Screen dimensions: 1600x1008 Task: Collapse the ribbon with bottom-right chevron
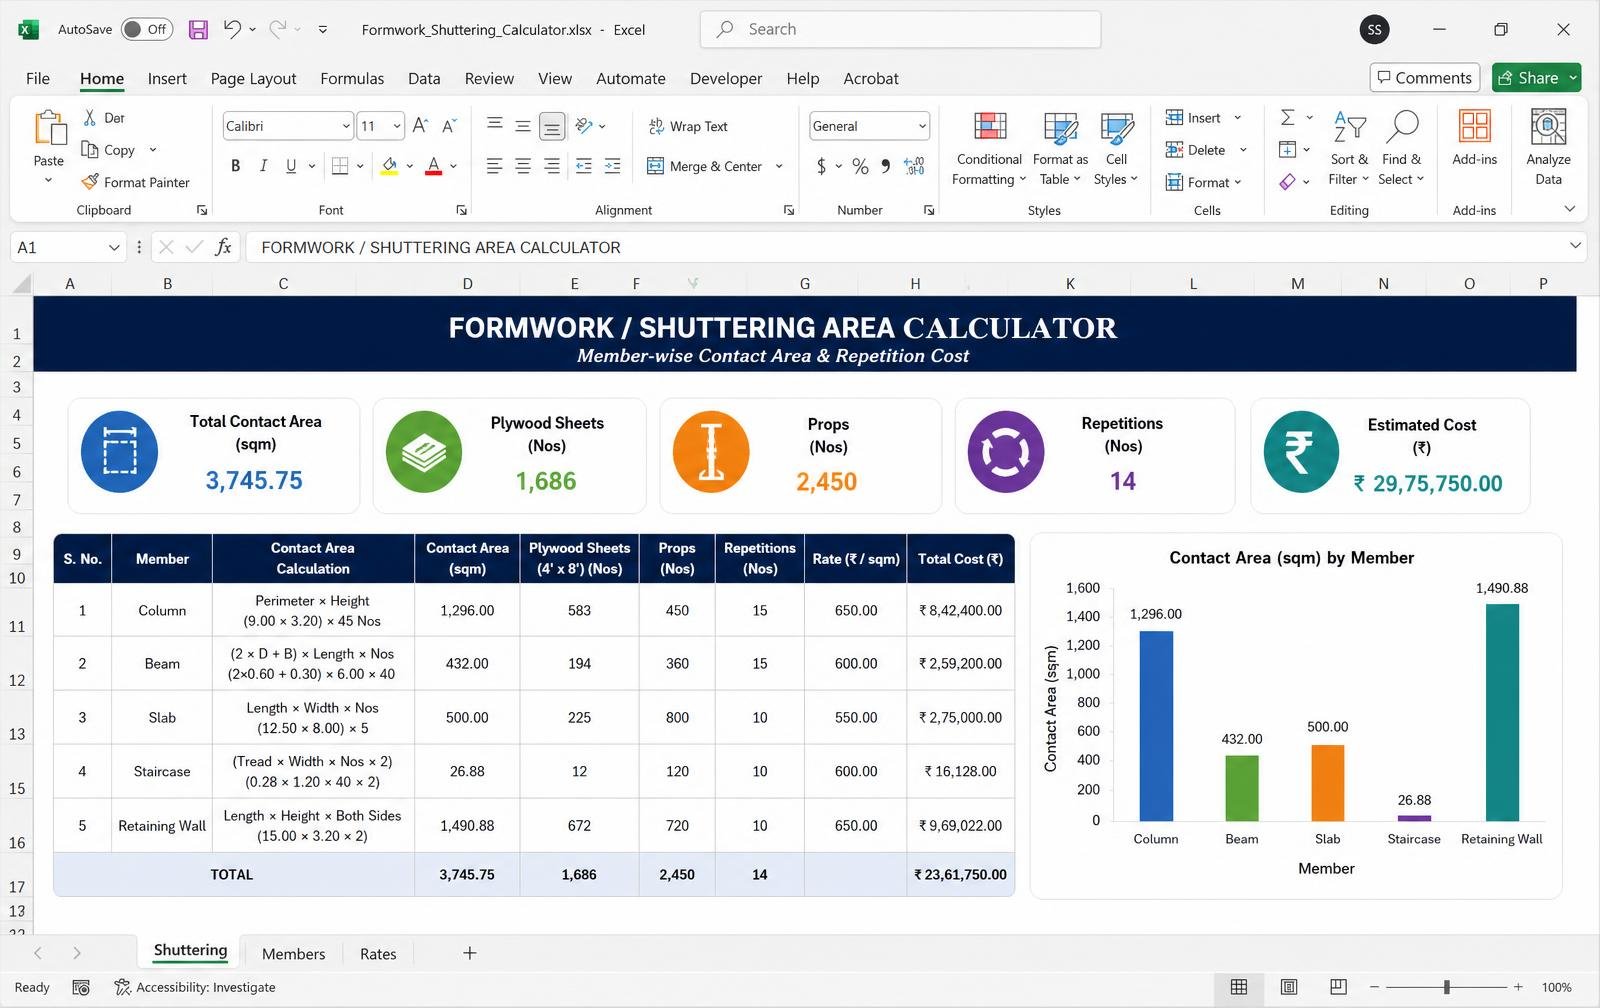(1569, 209)
